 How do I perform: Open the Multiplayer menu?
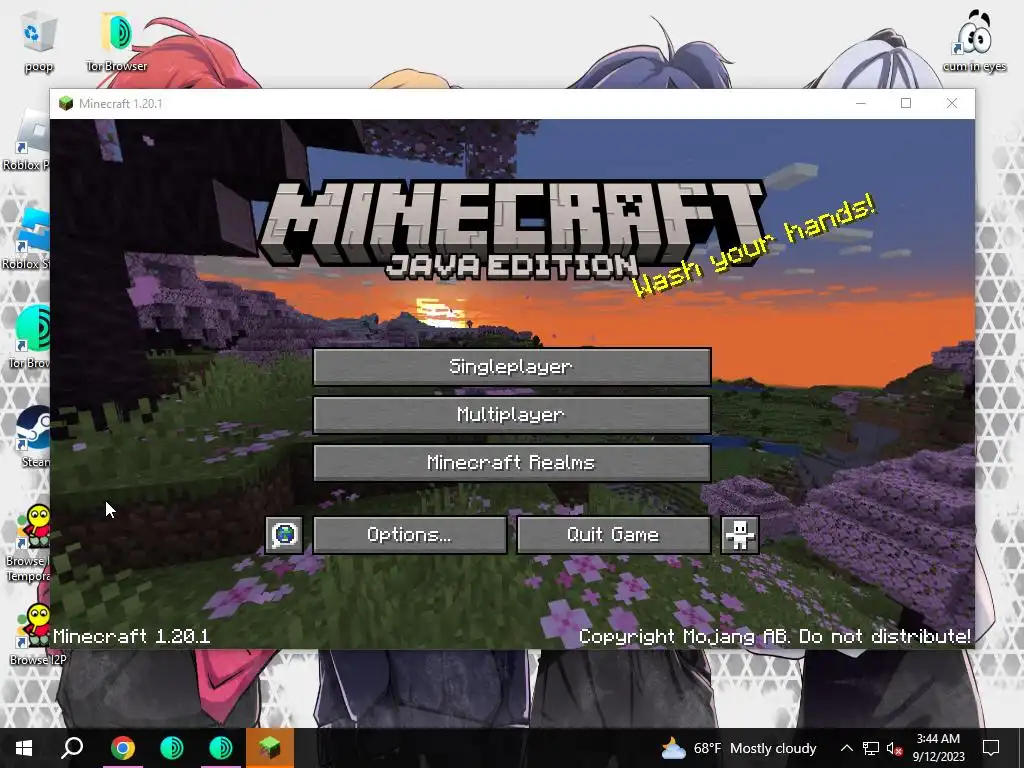pyautogui.click(x=512, y=415)
